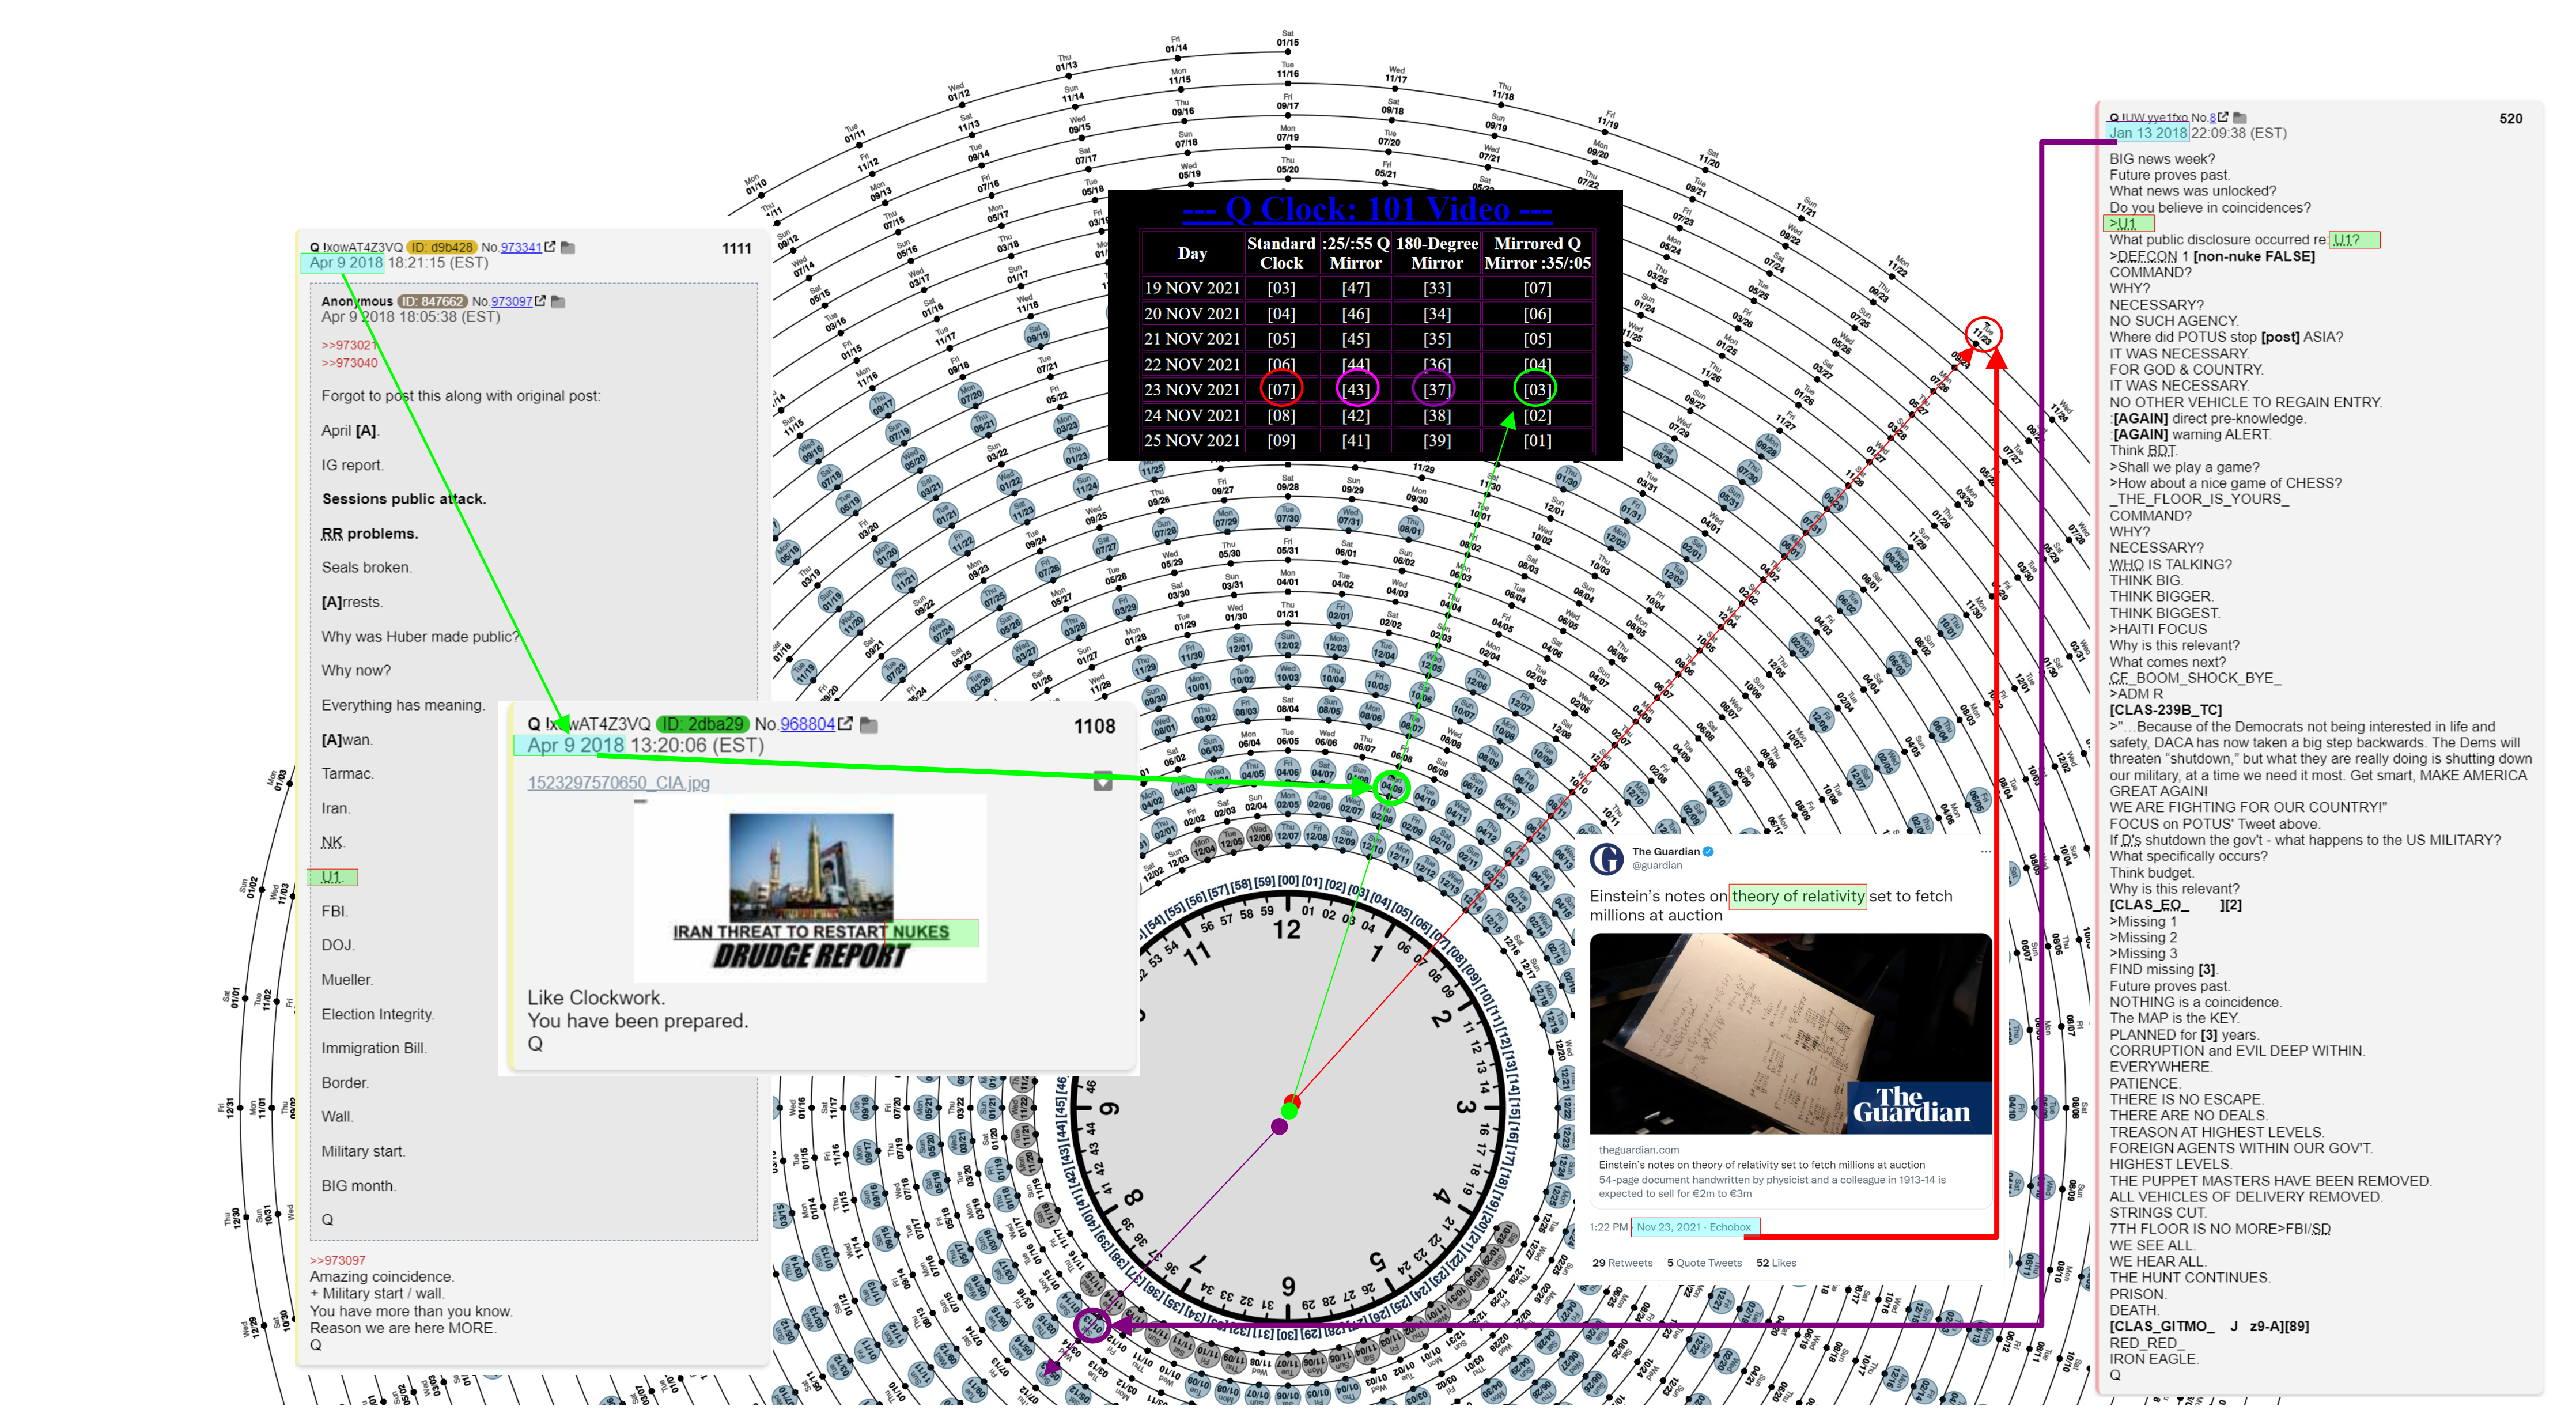Screen dimensions: 2576x1417
Task: Click highlighted U1 in Anonymous post list
Action: (332, 877)
